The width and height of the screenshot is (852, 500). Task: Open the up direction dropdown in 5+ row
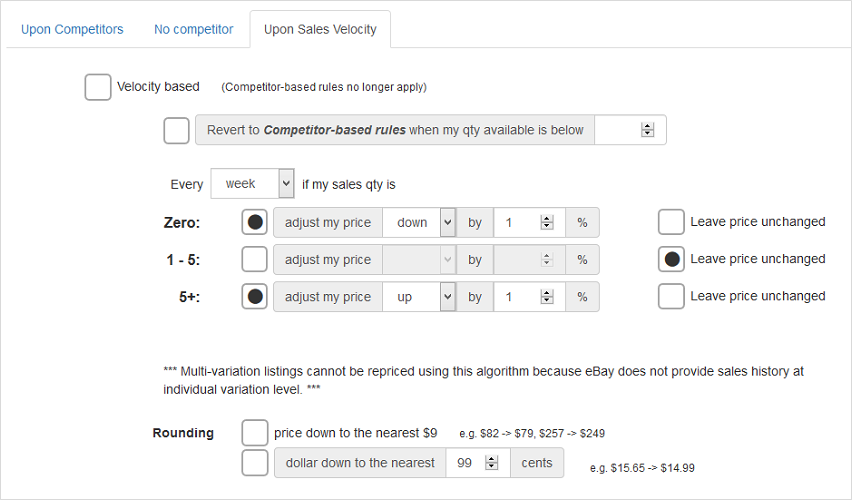[419, 296]
